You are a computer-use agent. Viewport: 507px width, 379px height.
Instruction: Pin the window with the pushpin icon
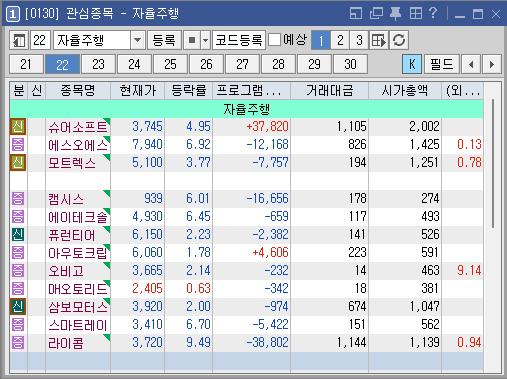click(396, 14)
